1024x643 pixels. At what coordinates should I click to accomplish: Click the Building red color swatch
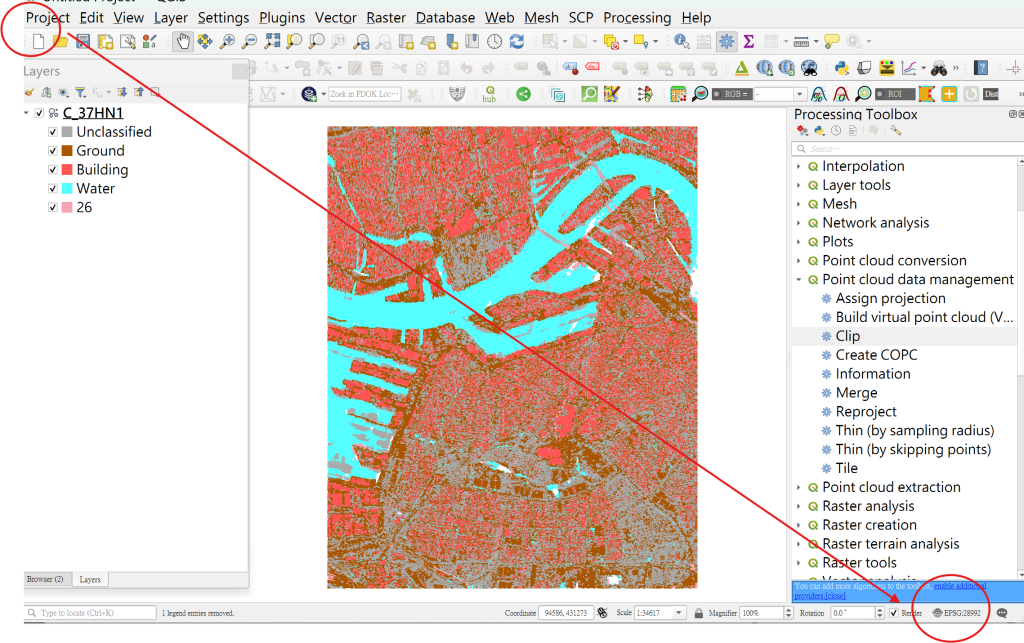(67, 170)
